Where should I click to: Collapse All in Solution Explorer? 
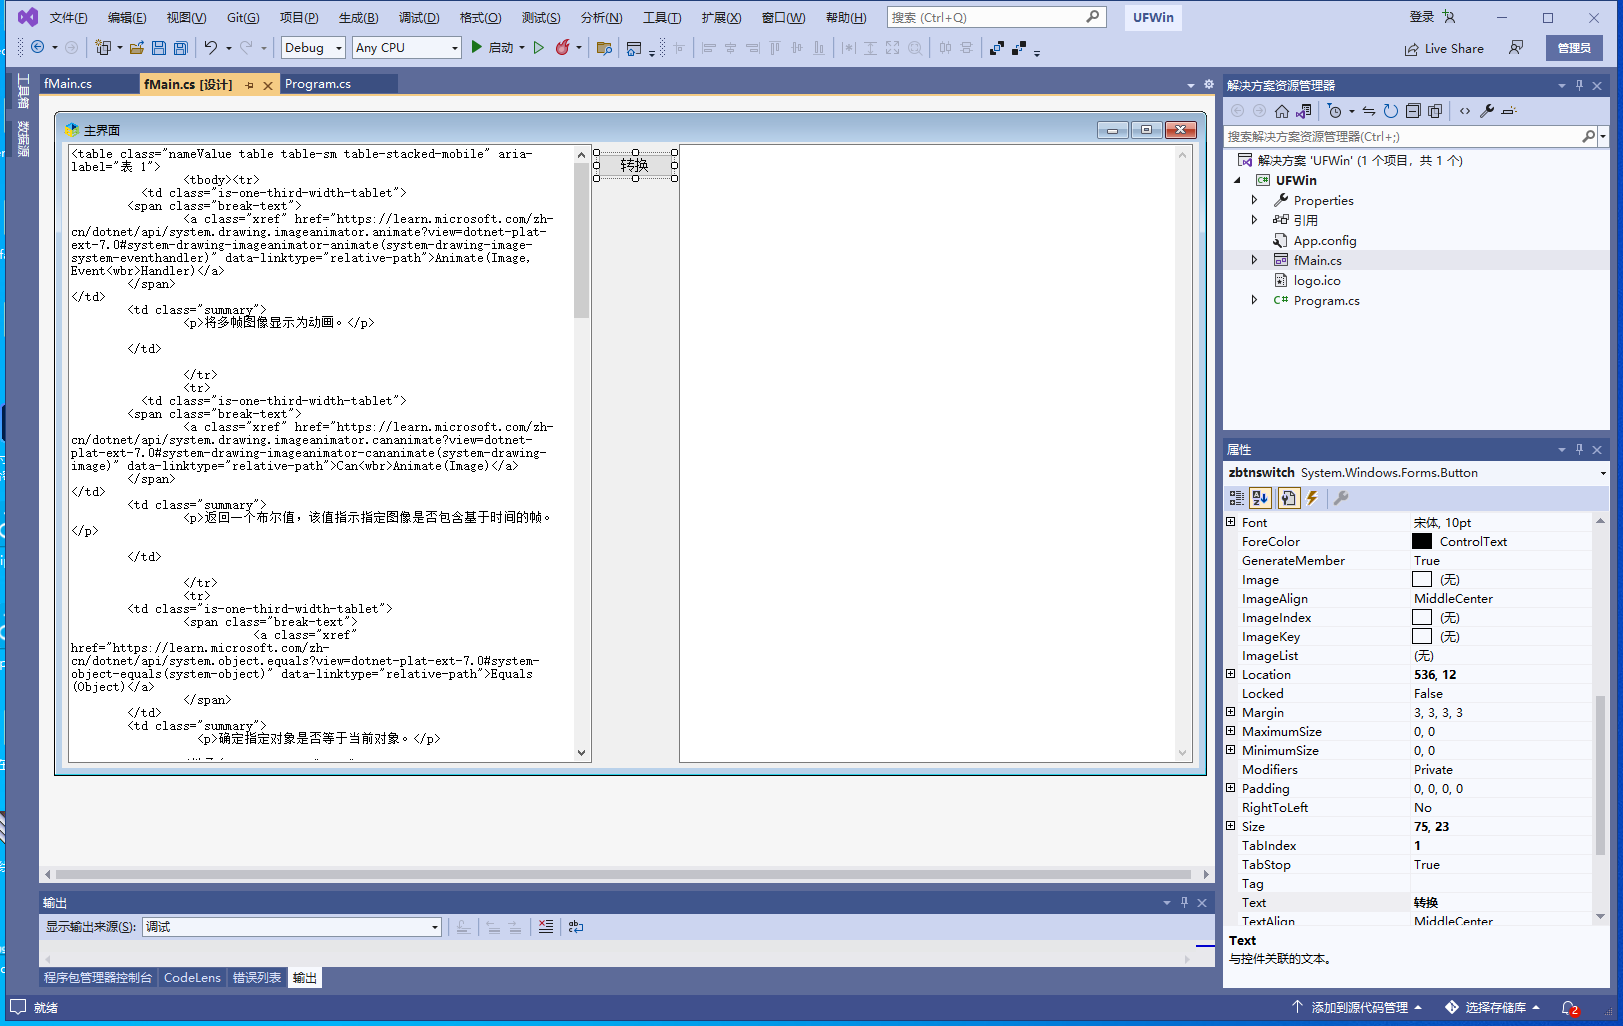coord(1413,111)
